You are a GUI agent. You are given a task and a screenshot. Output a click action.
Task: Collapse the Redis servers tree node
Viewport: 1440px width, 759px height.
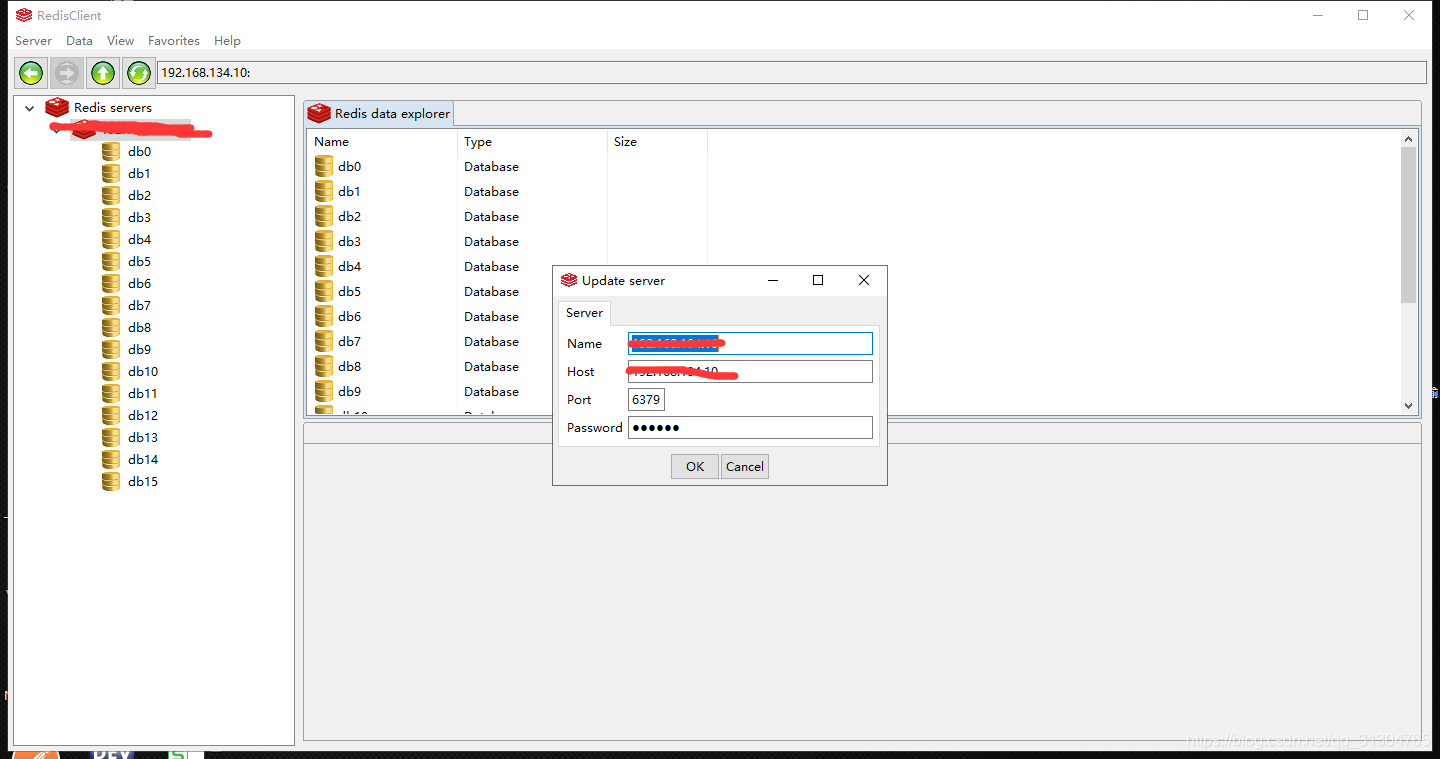[29, 108]
